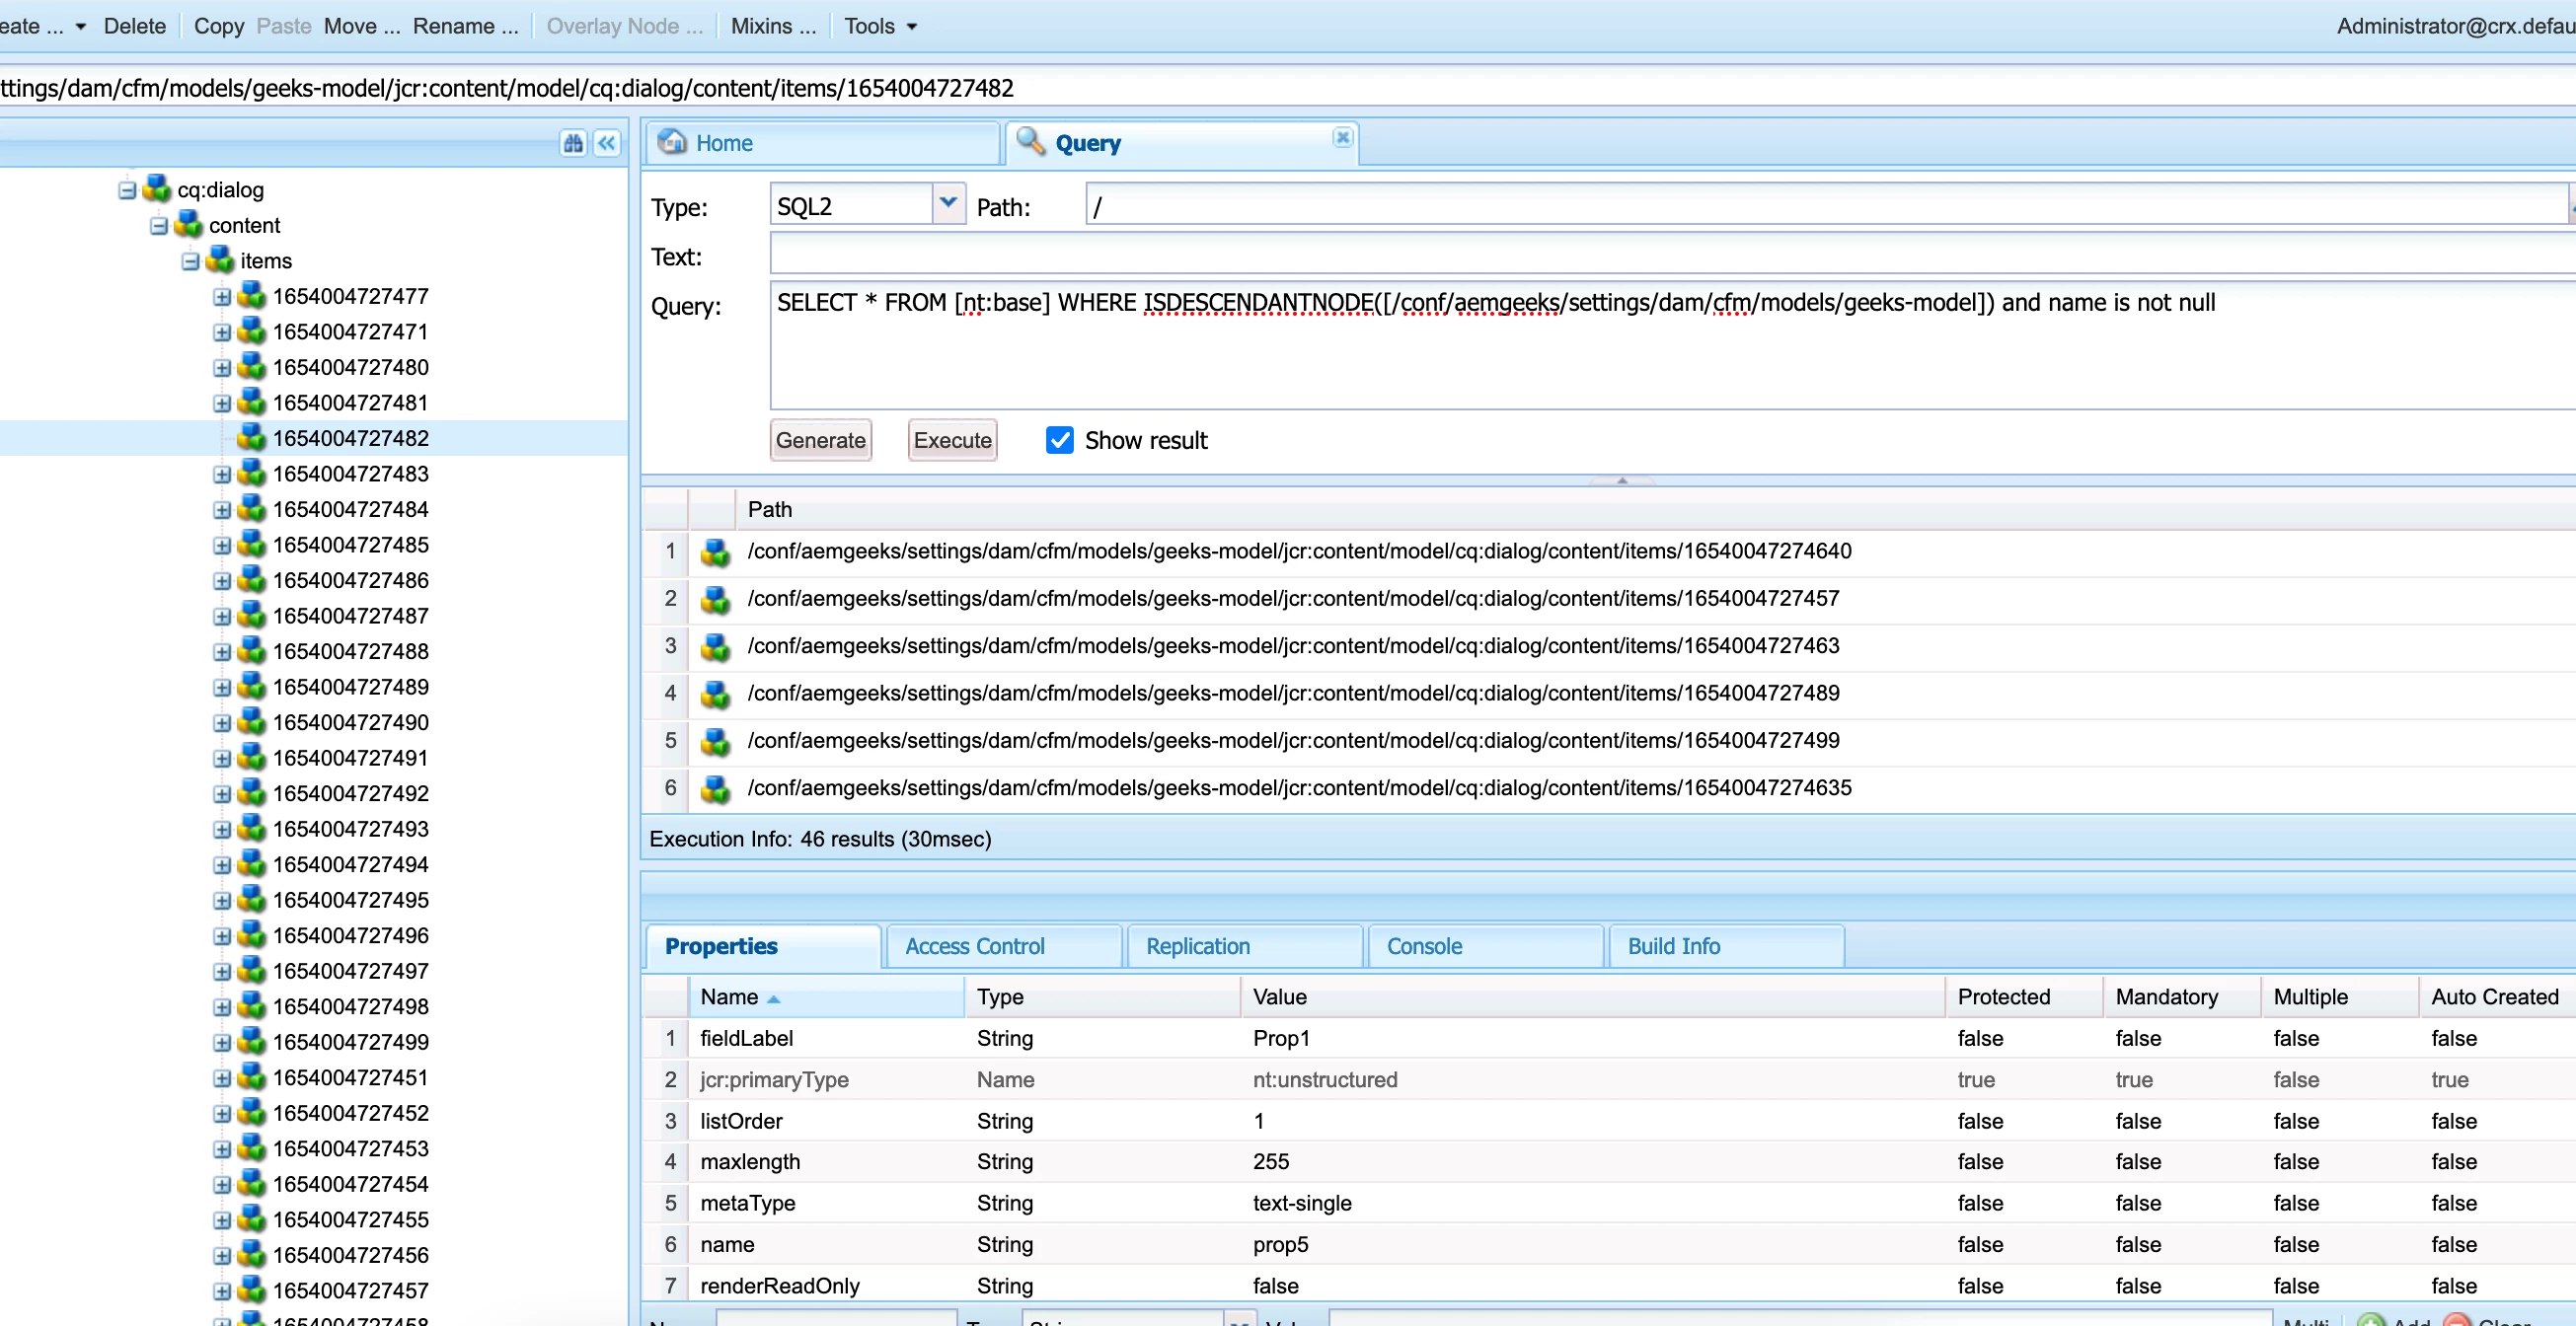
Task: Sort properties by Name column header
Action: click(730, 997)
